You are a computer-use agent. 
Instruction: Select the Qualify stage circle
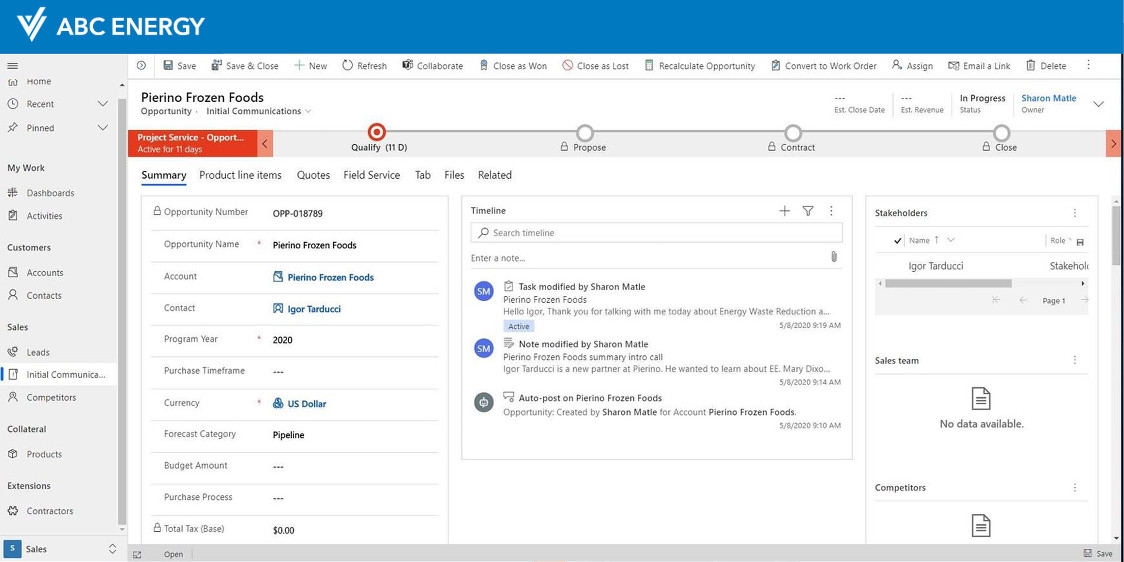pyautogui.click(x=377, y=132)
